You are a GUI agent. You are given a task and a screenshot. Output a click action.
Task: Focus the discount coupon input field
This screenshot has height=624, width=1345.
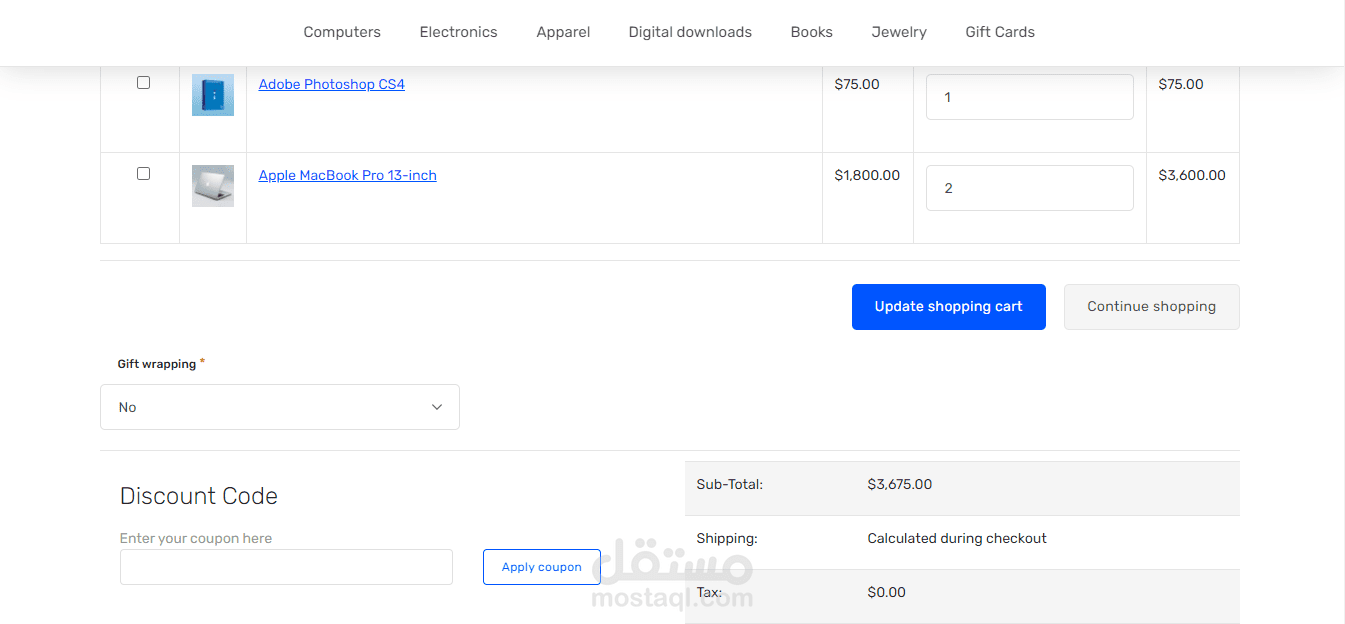tap(286, 567)
